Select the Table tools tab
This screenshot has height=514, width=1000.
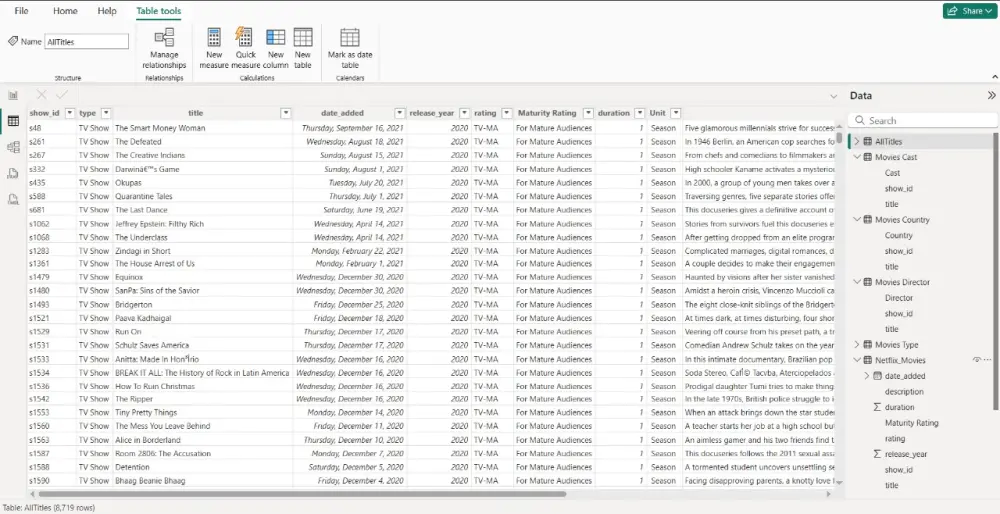coord(158,11)
